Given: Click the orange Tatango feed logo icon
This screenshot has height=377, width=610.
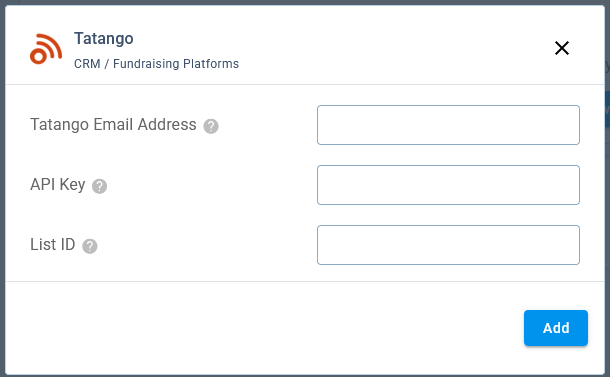Looking at the screenshot, I should click(46, 49).
